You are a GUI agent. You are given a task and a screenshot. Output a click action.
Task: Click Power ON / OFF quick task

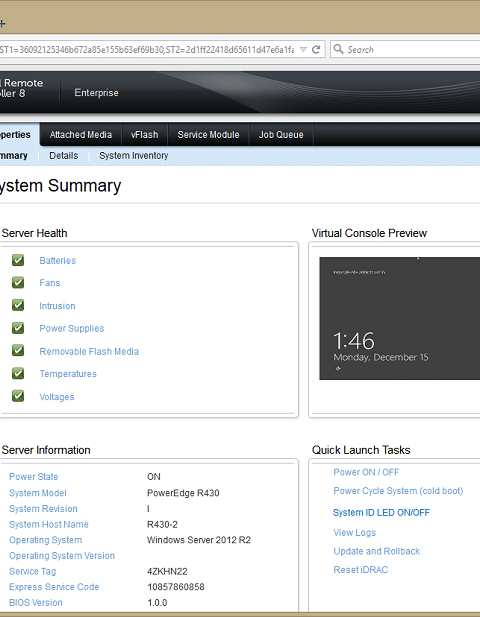pos(366,472)
